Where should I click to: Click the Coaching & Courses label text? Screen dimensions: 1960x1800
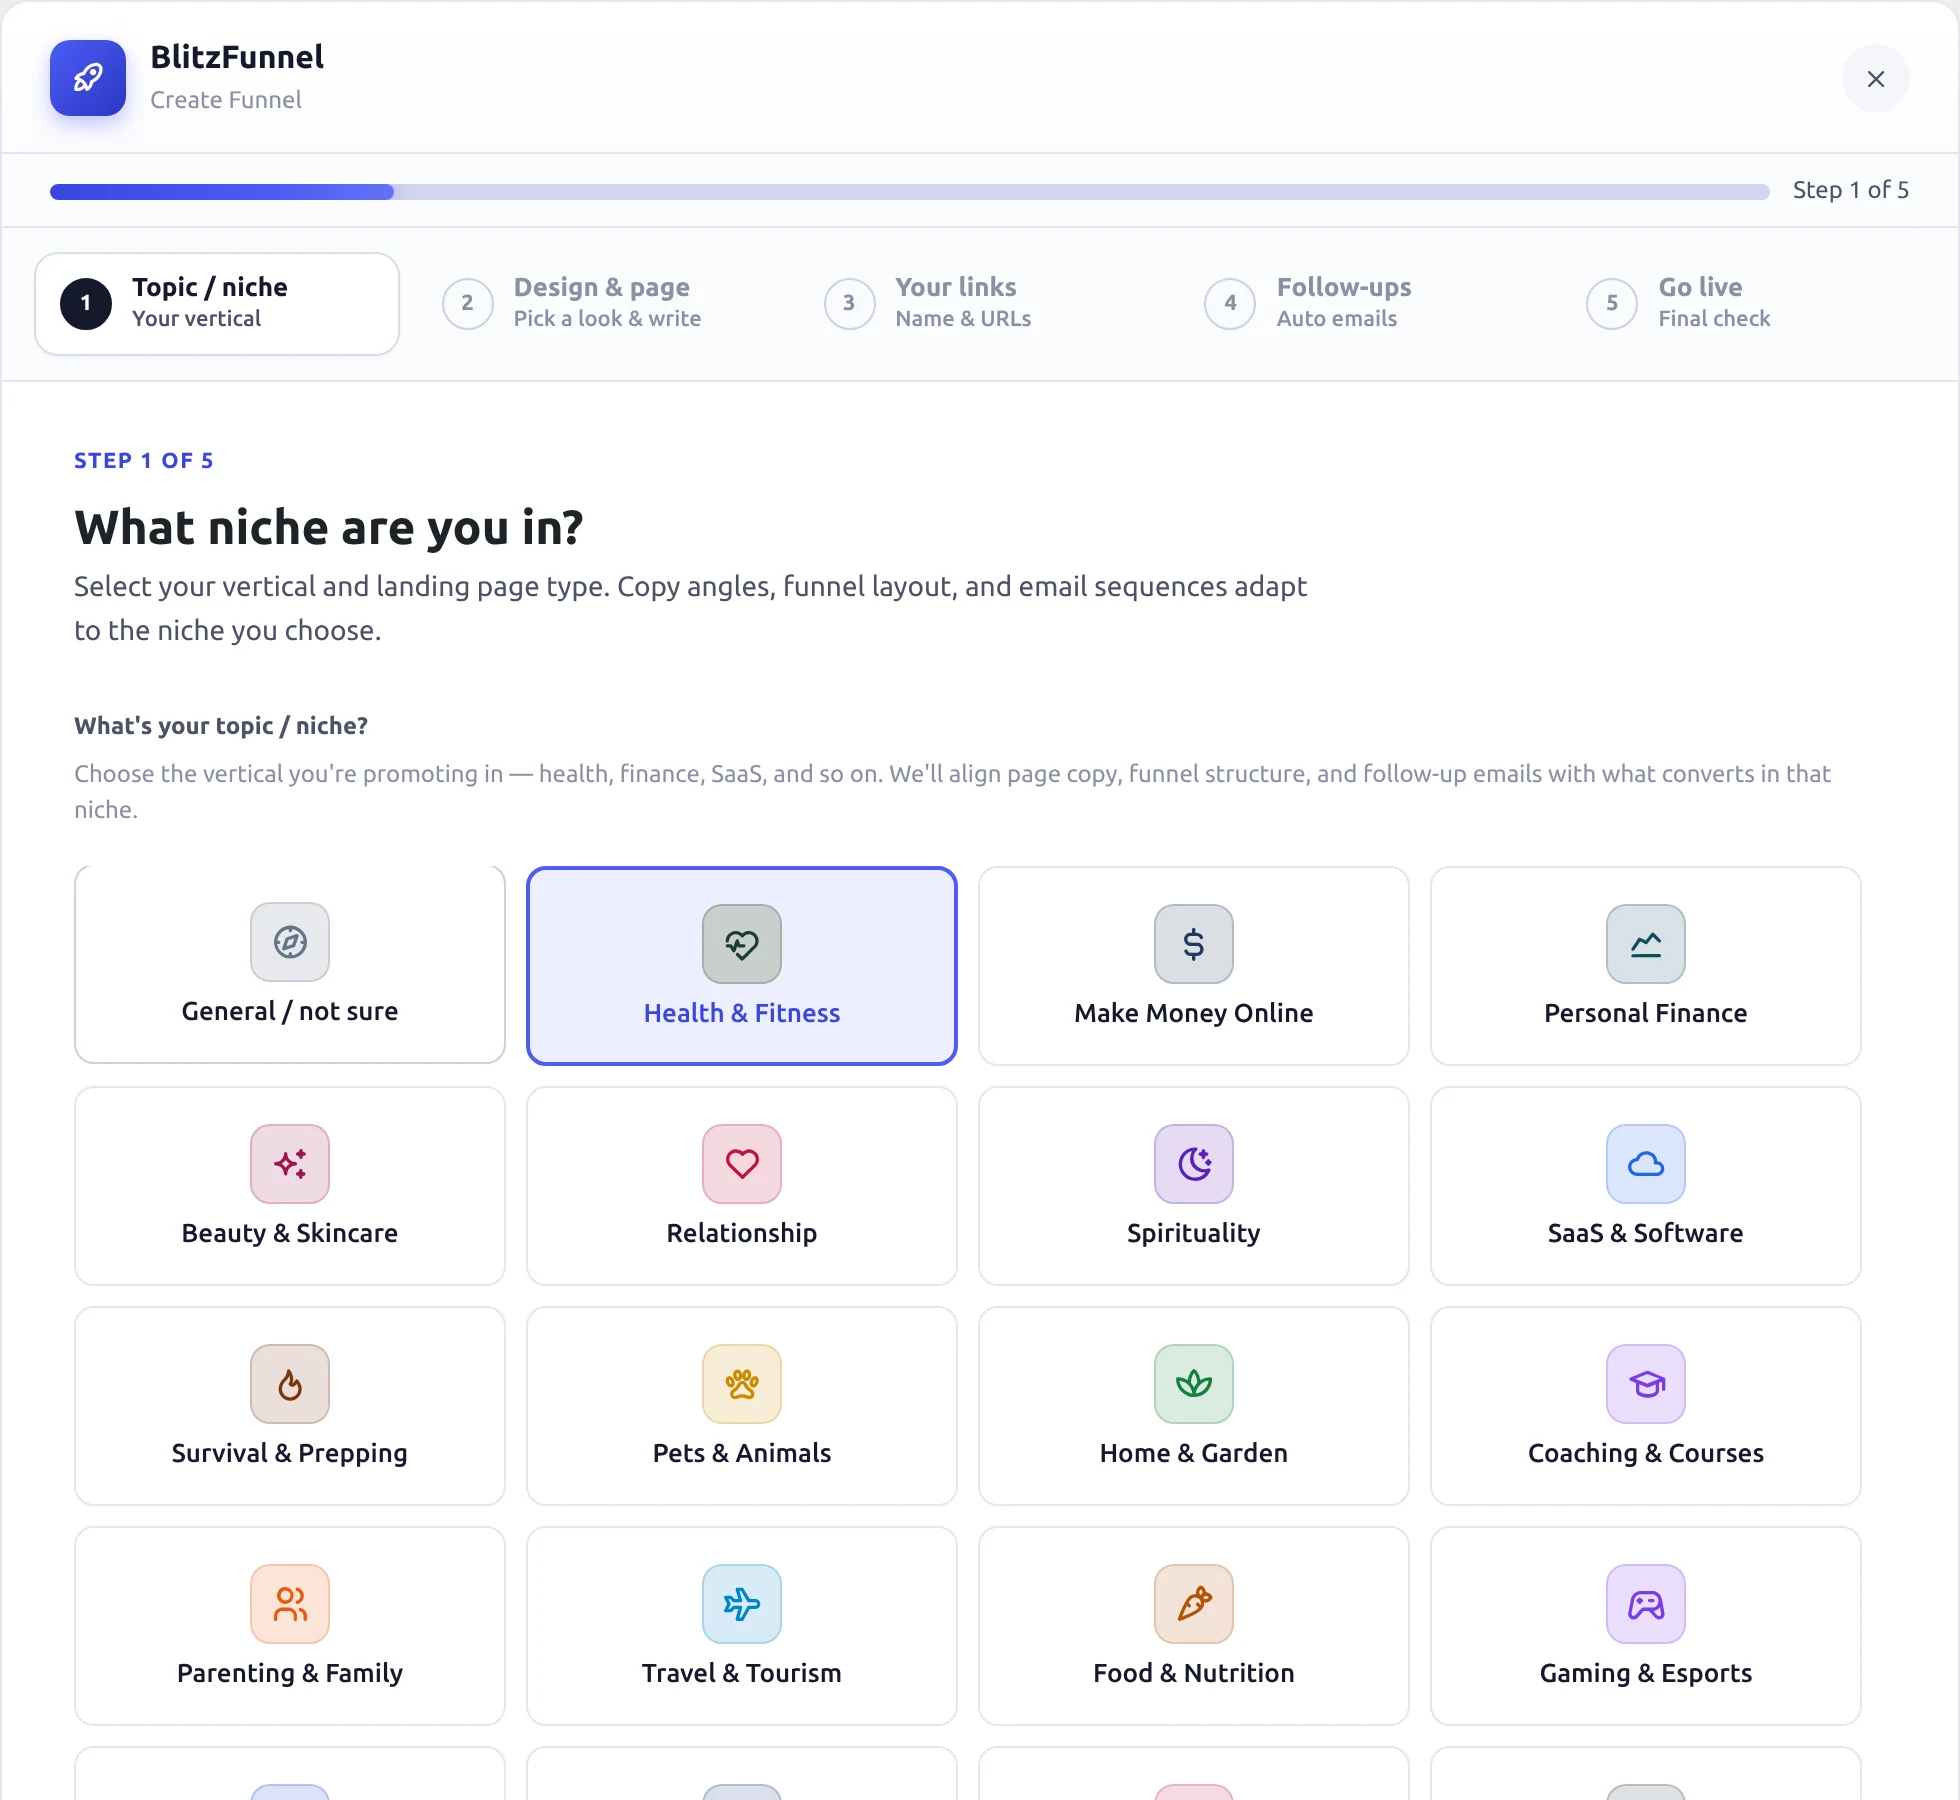coord(1646,1453)
